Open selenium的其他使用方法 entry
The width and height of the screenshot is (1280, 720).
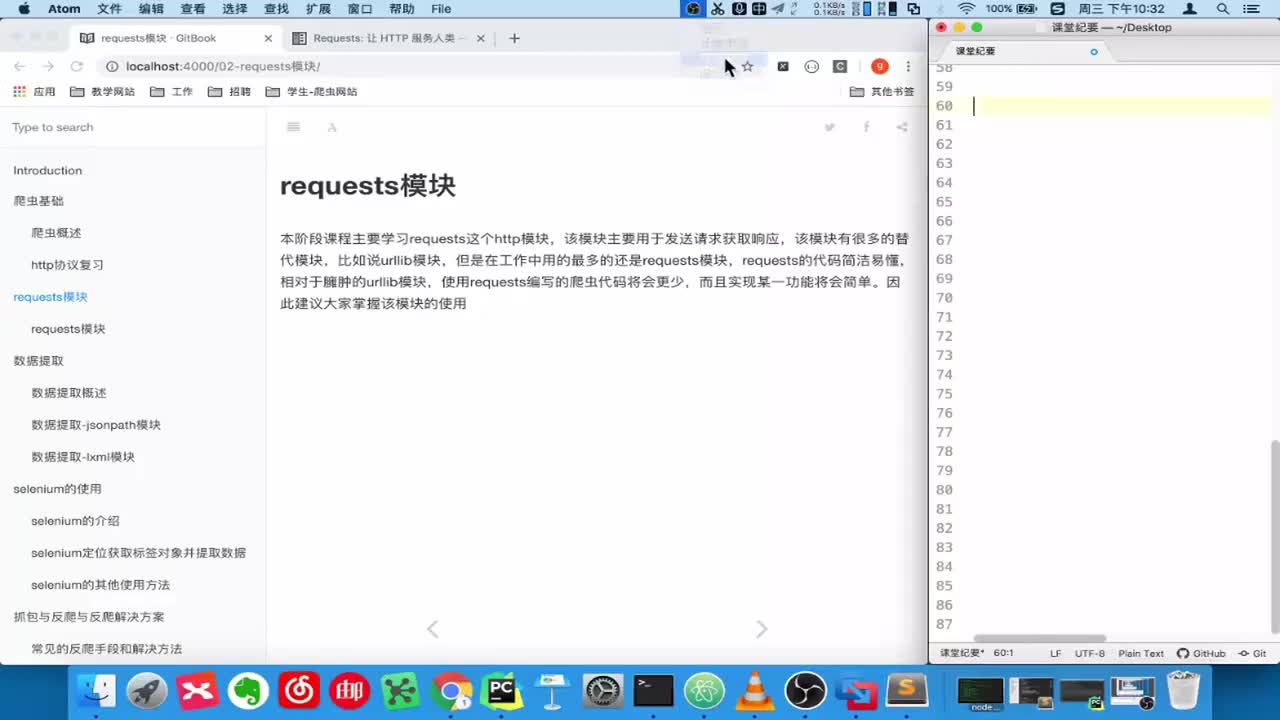click(x=100, y=585)
